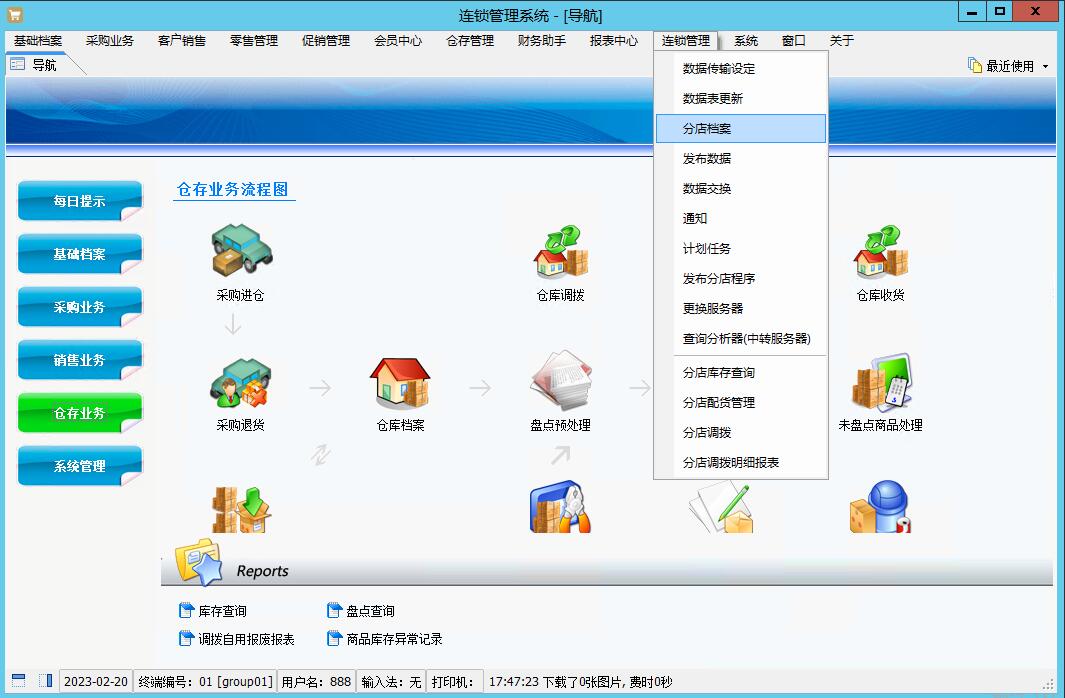Open the 采购业务 menu
This screenshot has width=1065, height=698.
tap(110, 41)
